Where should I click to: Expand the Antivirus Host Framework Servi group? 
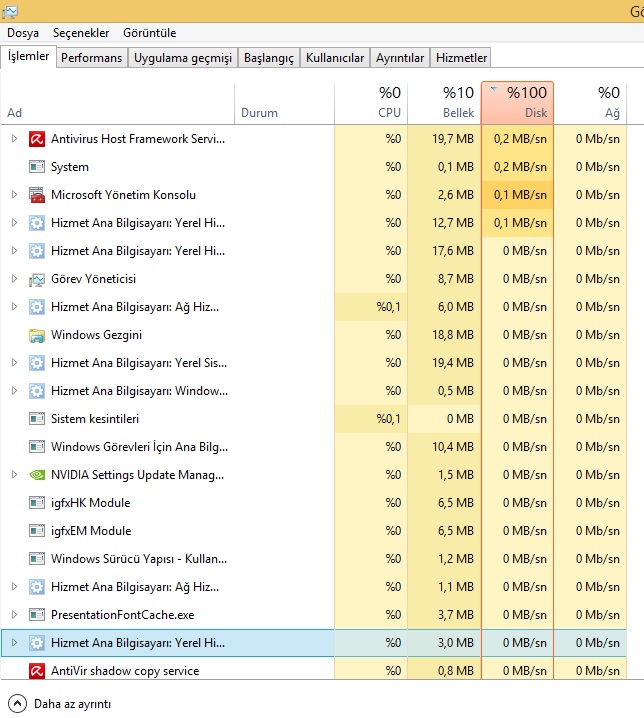(x=14, y=139)
